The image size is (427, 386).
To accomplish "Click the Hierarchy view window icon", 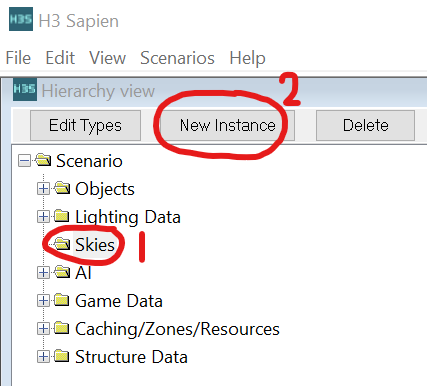I will tap(25, 89).
